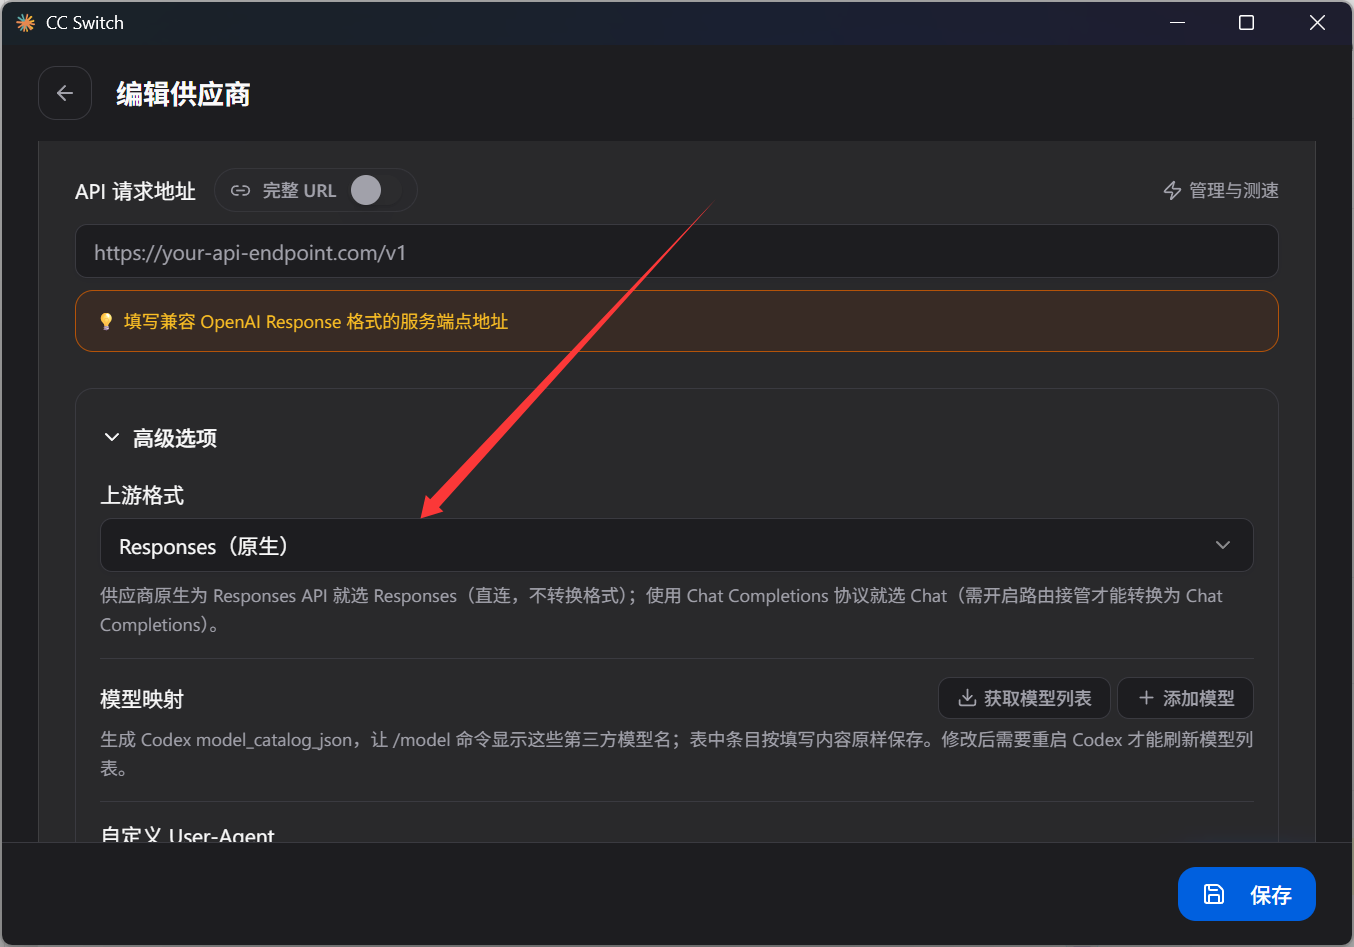Click the 保存 save button
This screenshot has width=1354, height=947.
point(1247,894)
